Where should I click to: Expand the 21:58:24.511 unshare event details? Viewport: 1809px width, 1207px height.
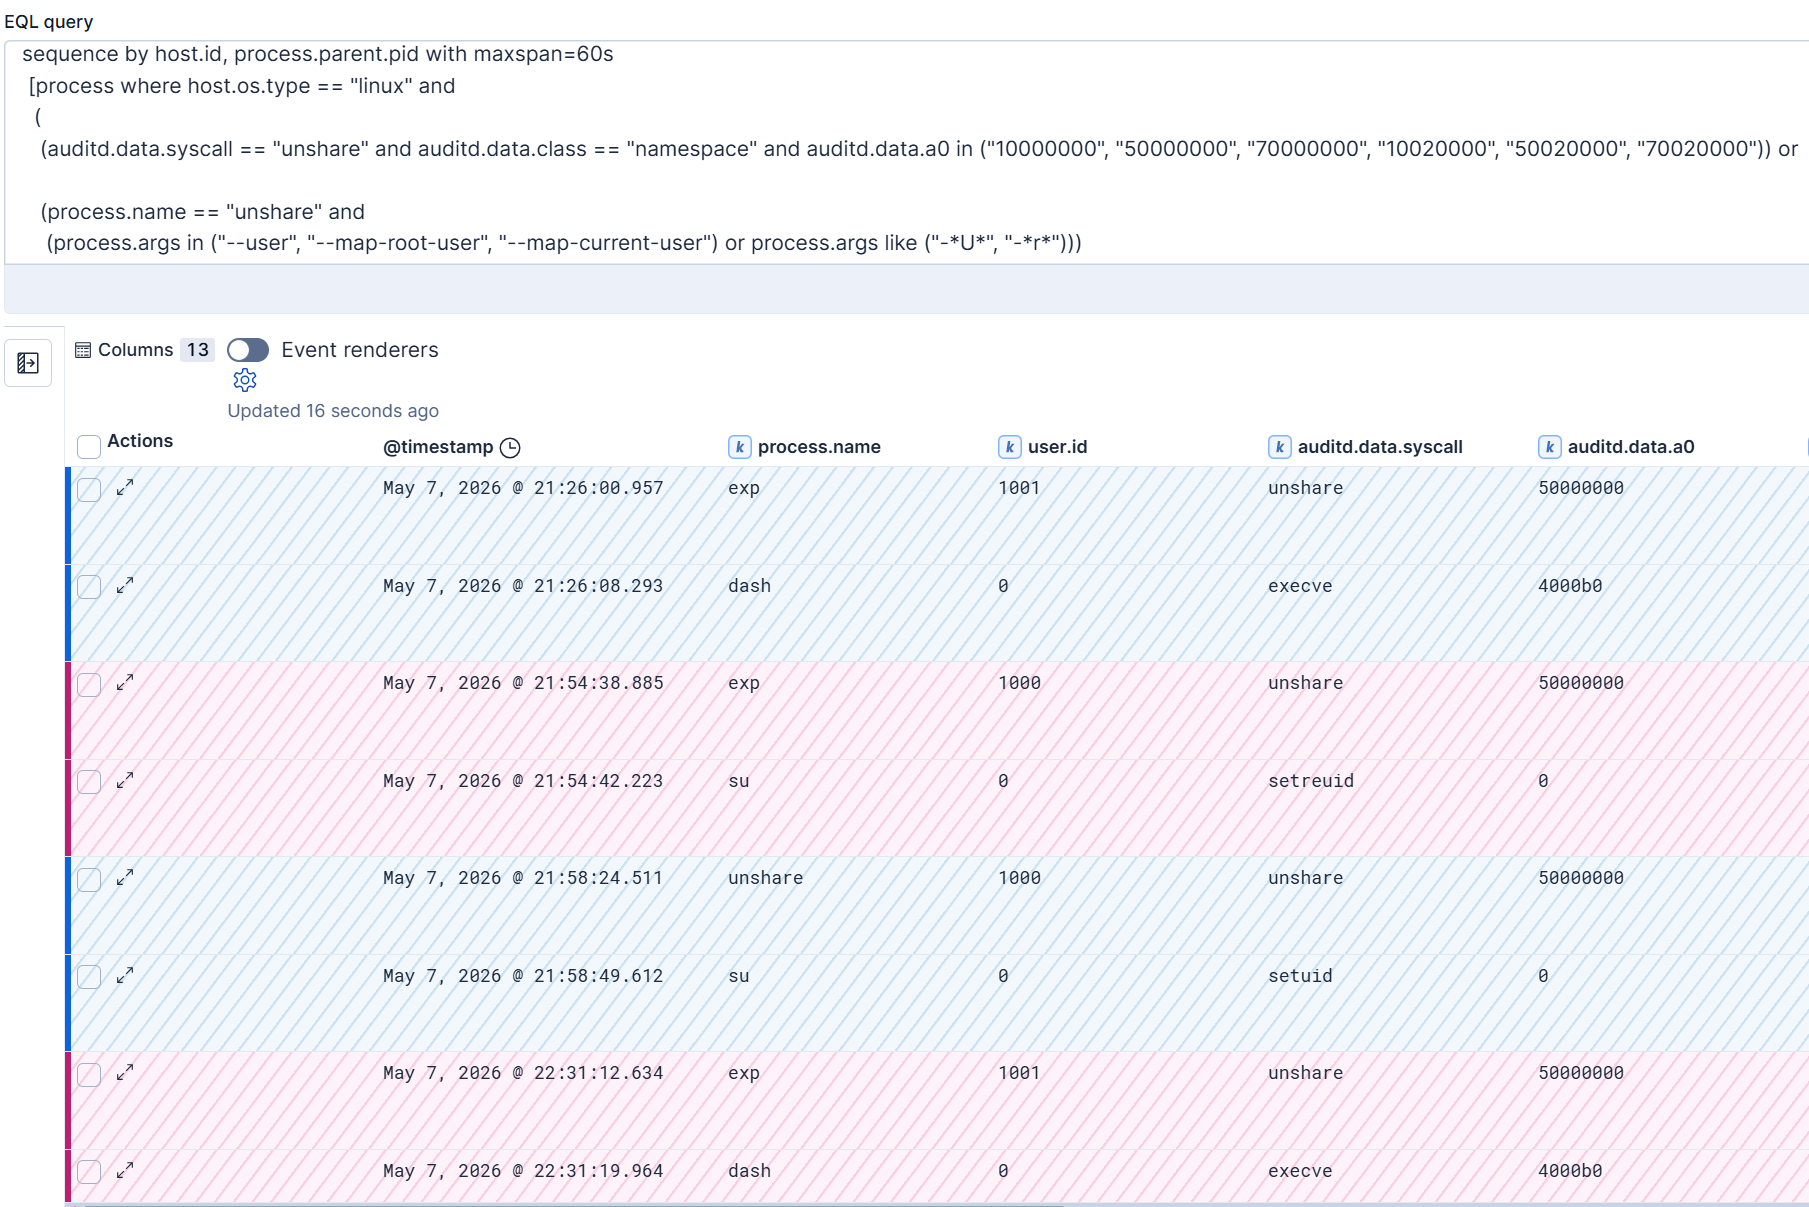[125, 878]
